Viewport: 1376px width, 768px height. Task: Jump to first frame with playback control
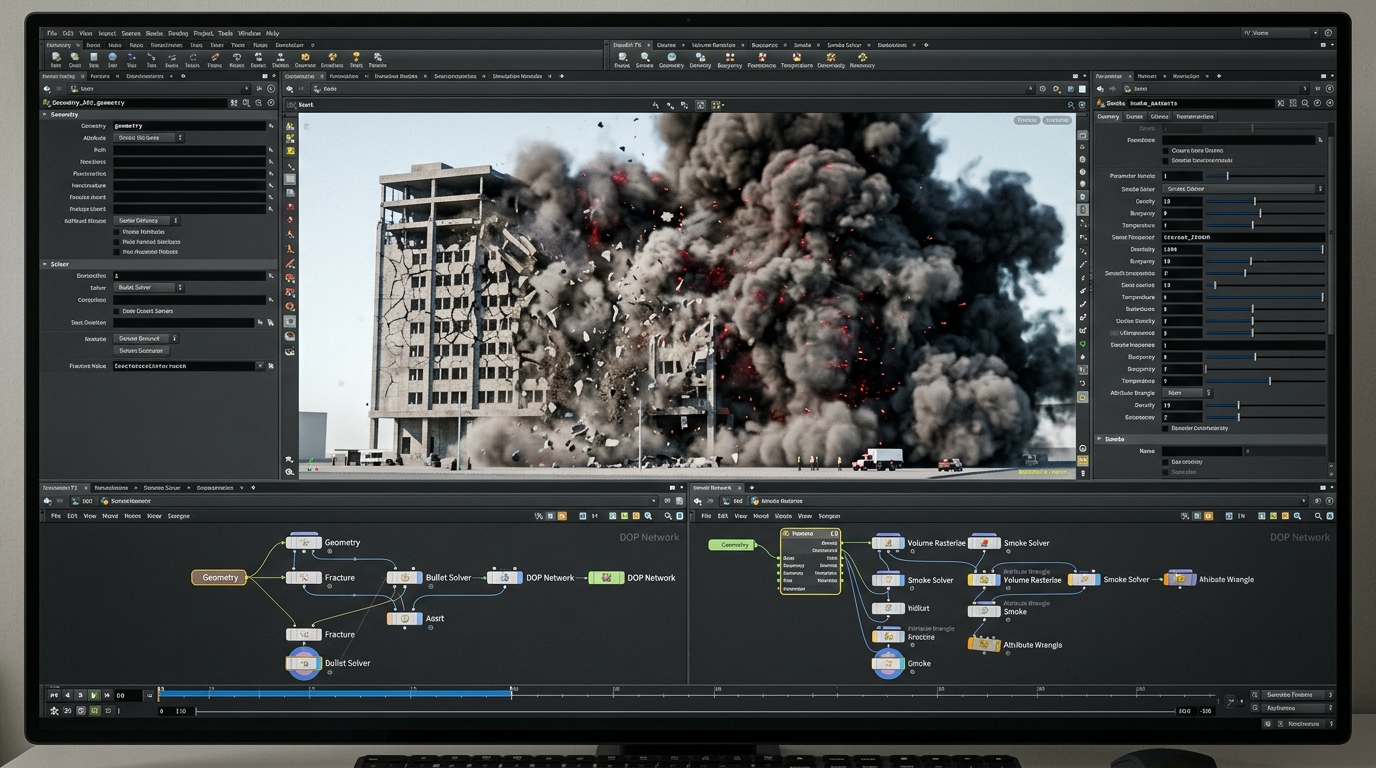[54, 695]
